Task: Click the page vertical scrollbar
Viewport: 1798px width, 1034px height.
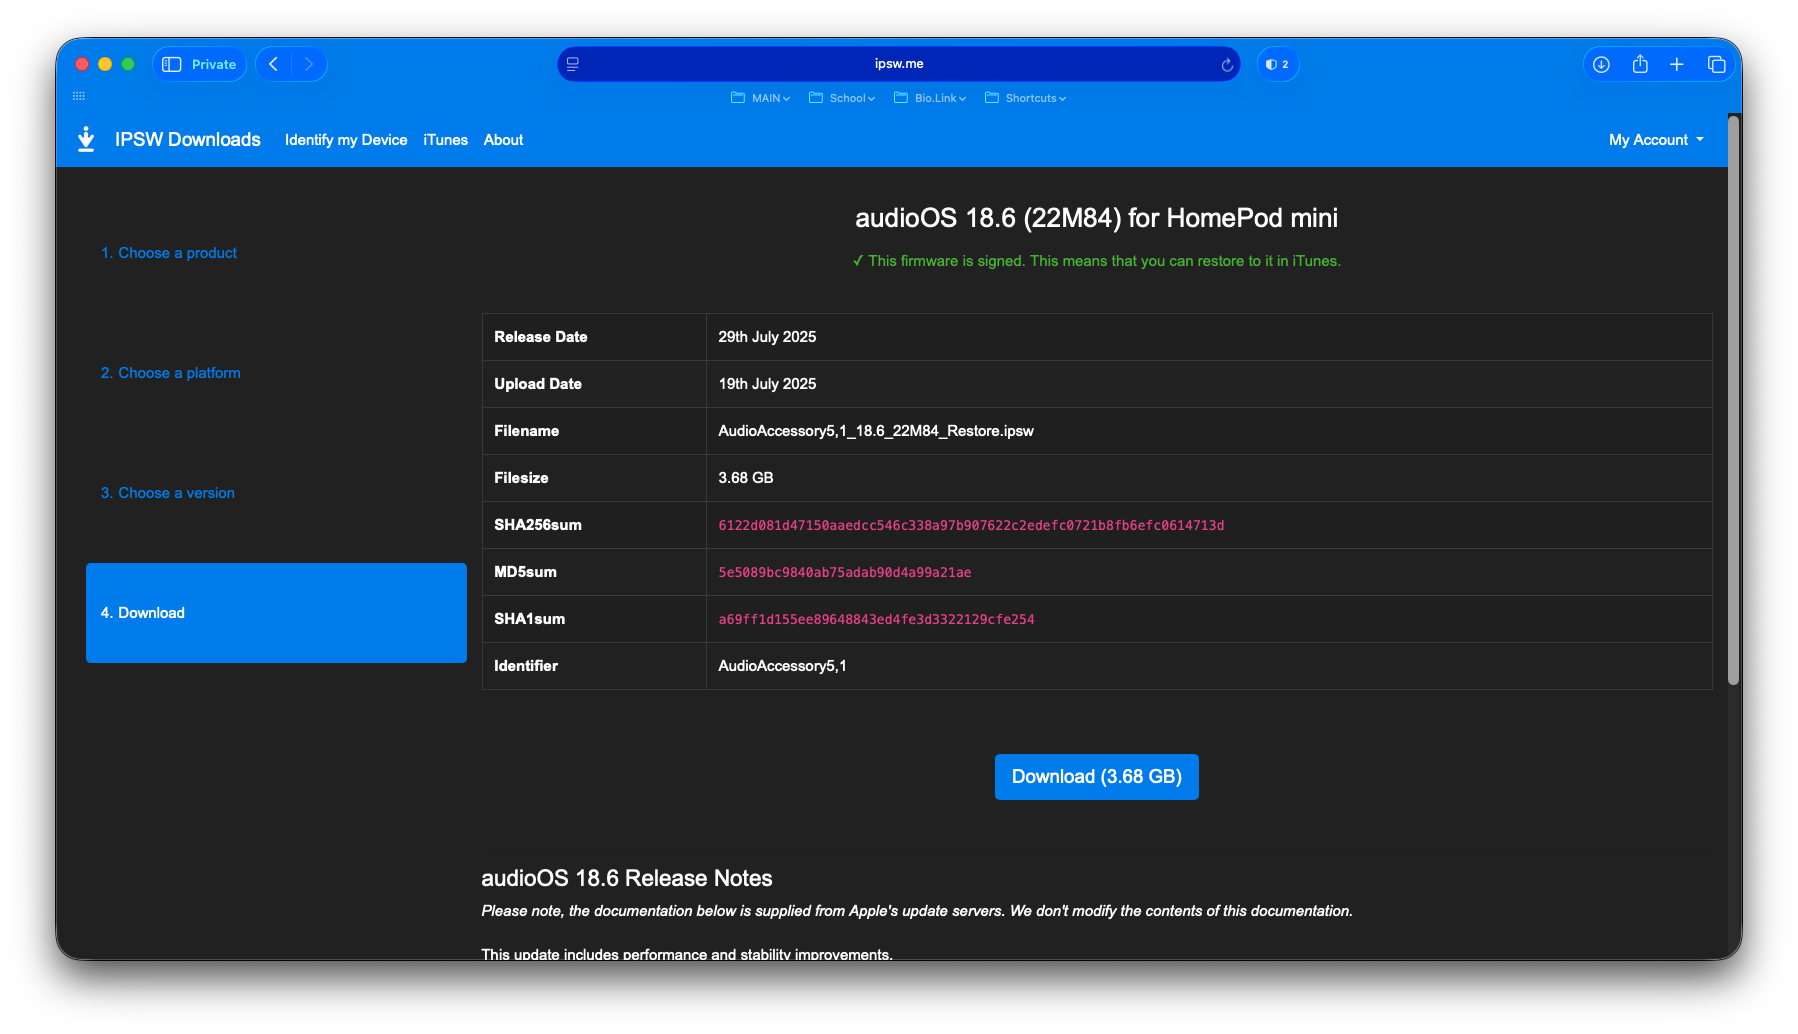Action: point(1734,400)
